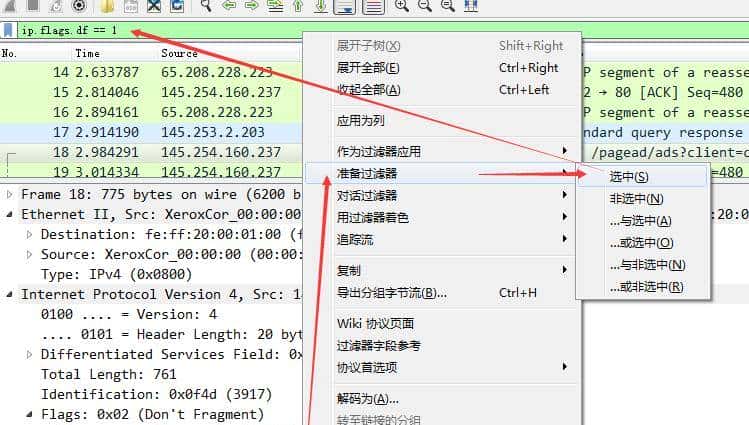749x425 pixels.
Task: Jump to the last packet
Action: pos(321,5)
